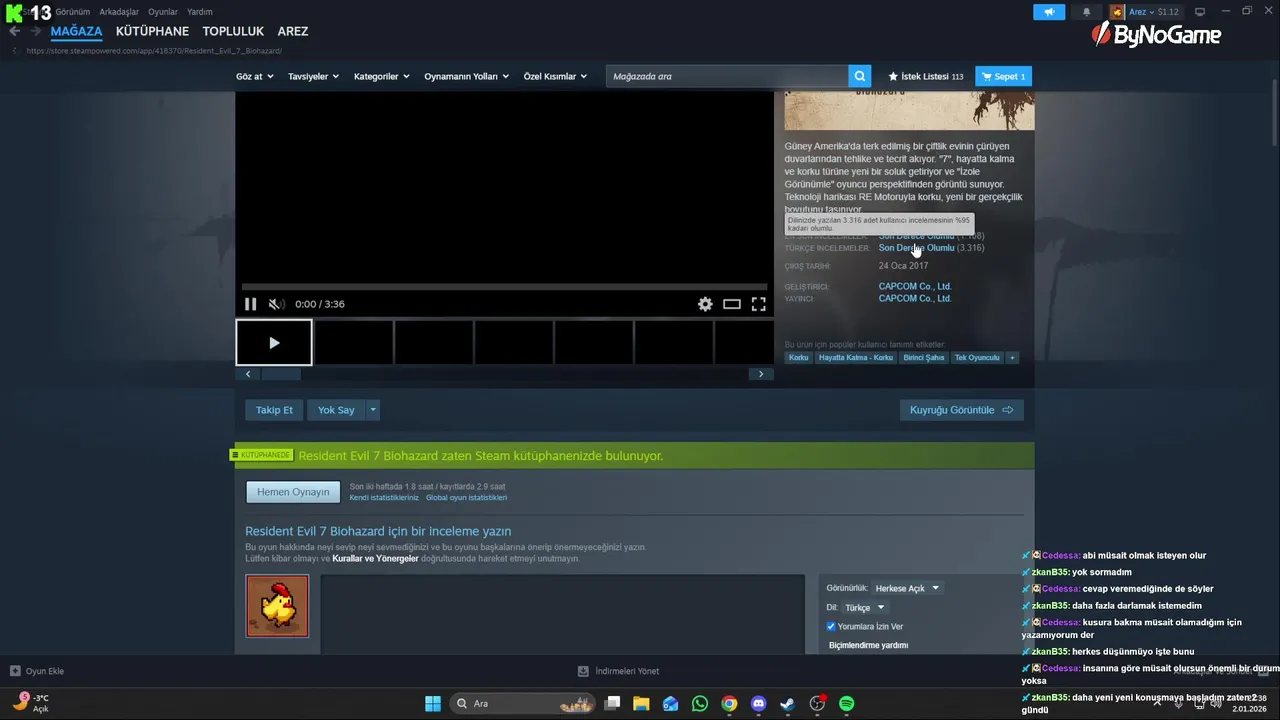The width and height of the screenshot is (1280, 720).
Task: Go back with the left navigation arrow
Action: pos(14,31)
